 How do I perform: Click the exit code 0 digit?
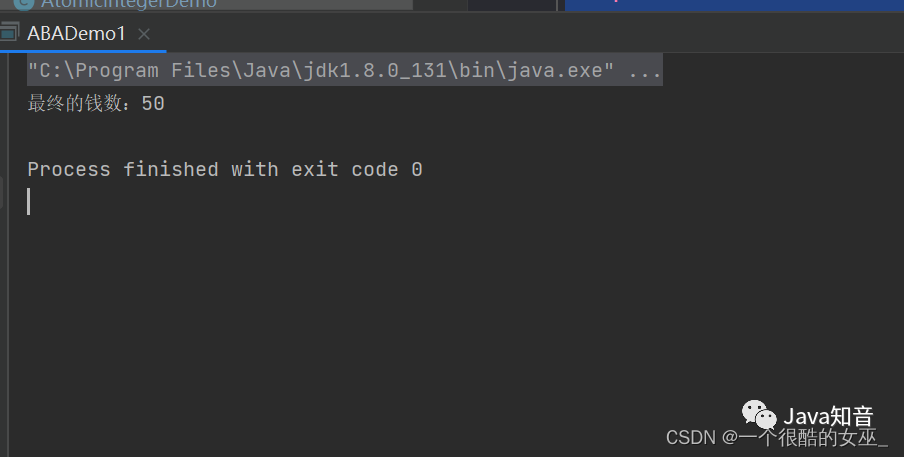[x=417, y=169]
